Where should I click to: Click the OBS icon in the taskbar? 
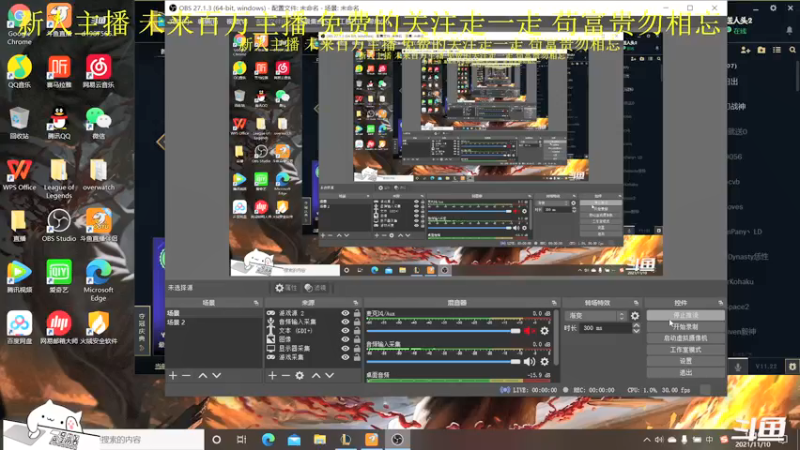pyautogui.click(x=397, y=439)
